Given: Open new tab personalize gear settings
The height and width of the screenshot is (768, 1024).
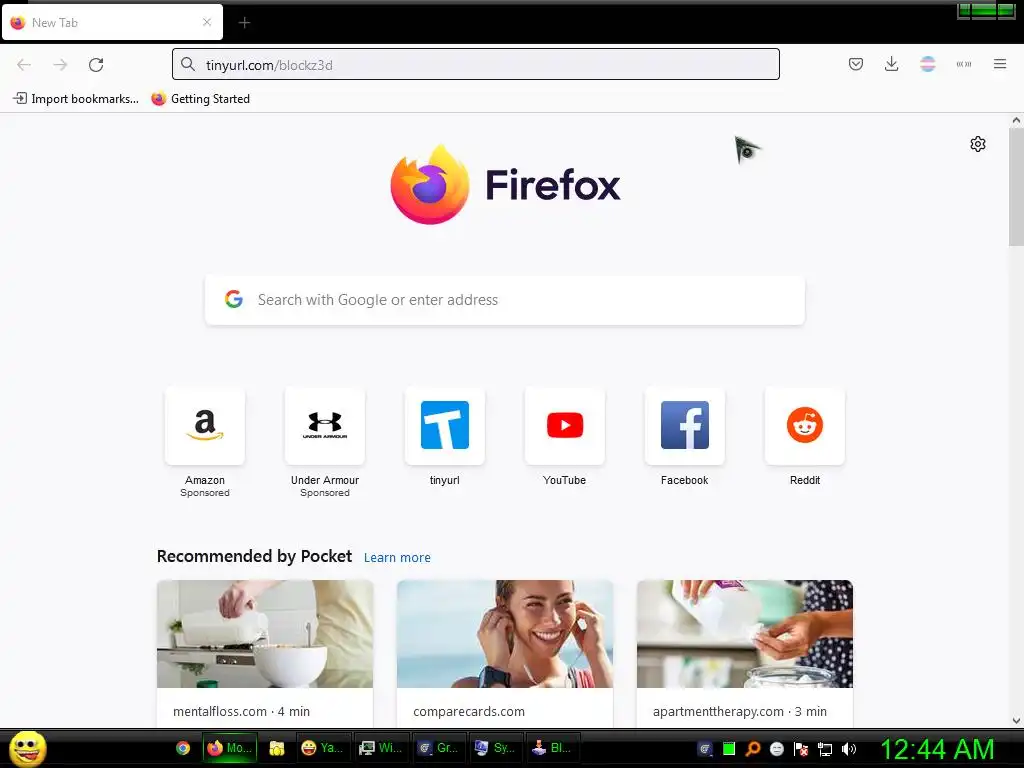Looking at the screenshot, I should [x=978, y=144].
